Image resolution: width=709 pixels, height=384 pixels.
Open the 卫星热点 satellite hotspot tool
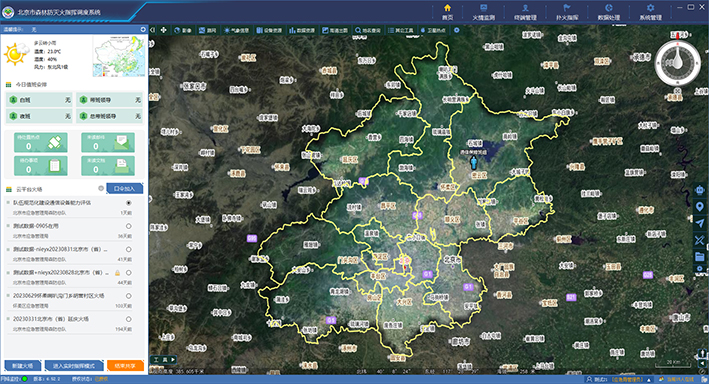(x=433, y=30)
